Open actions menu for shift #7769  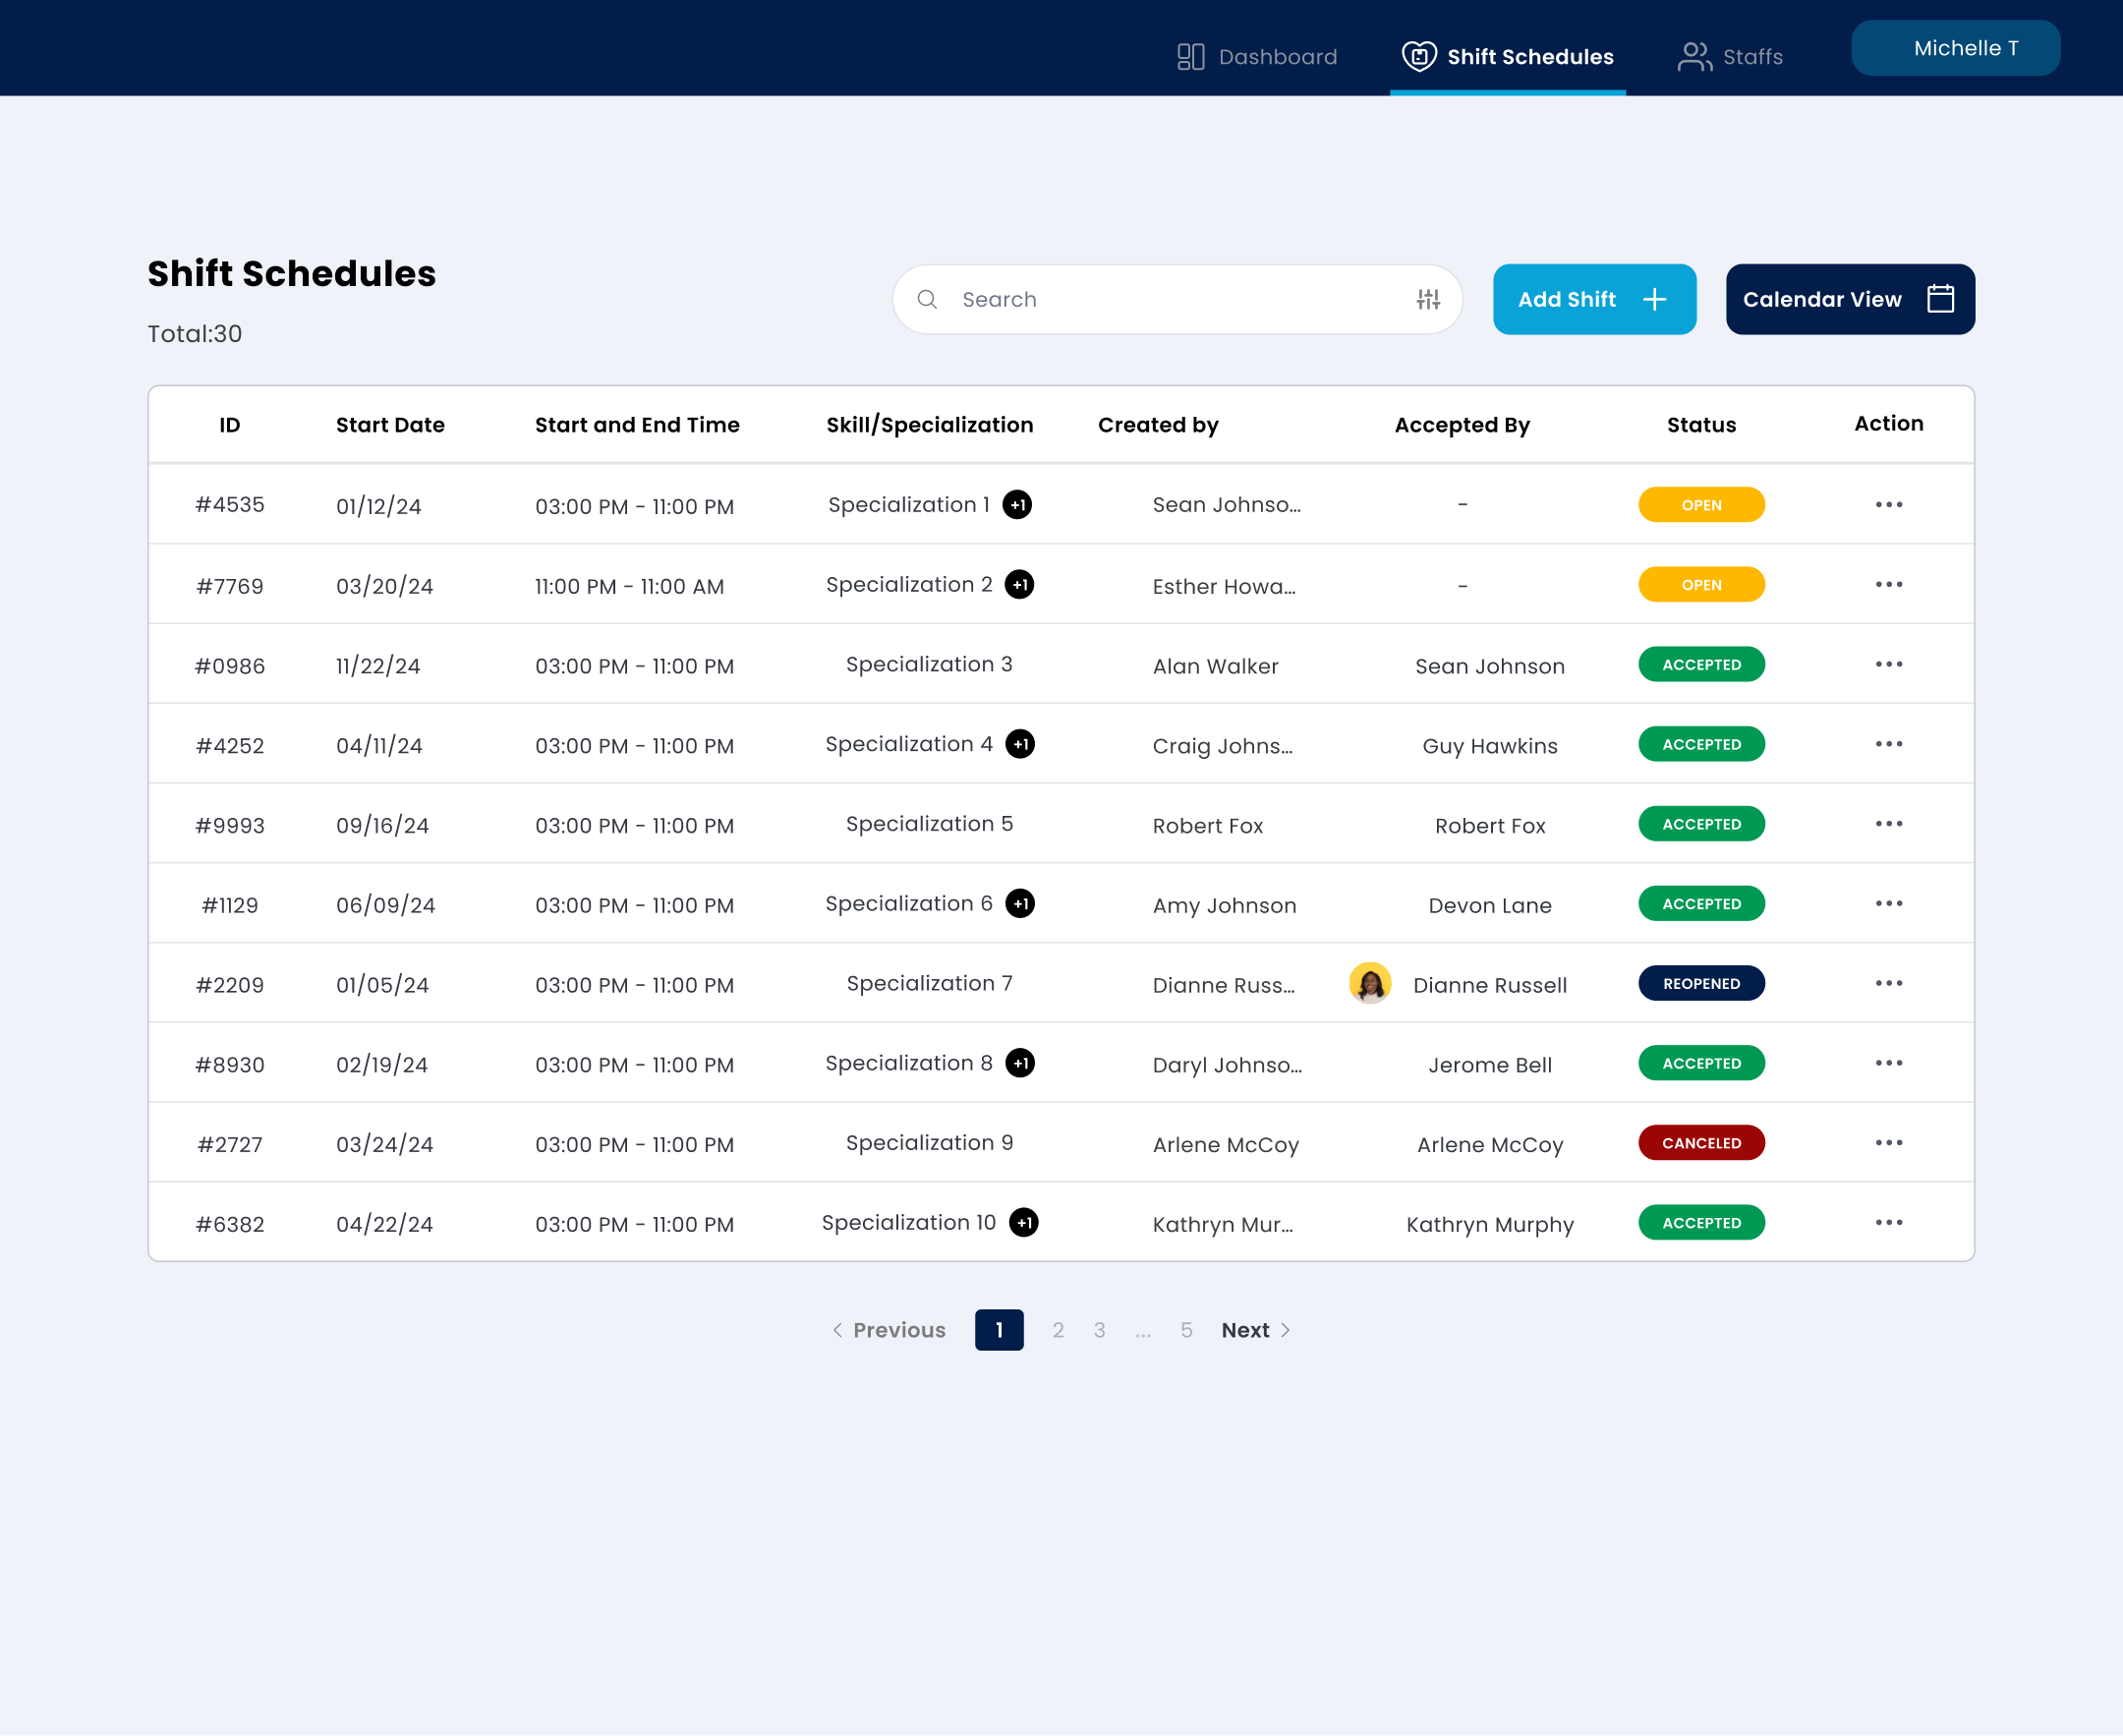pos(1888,584)
